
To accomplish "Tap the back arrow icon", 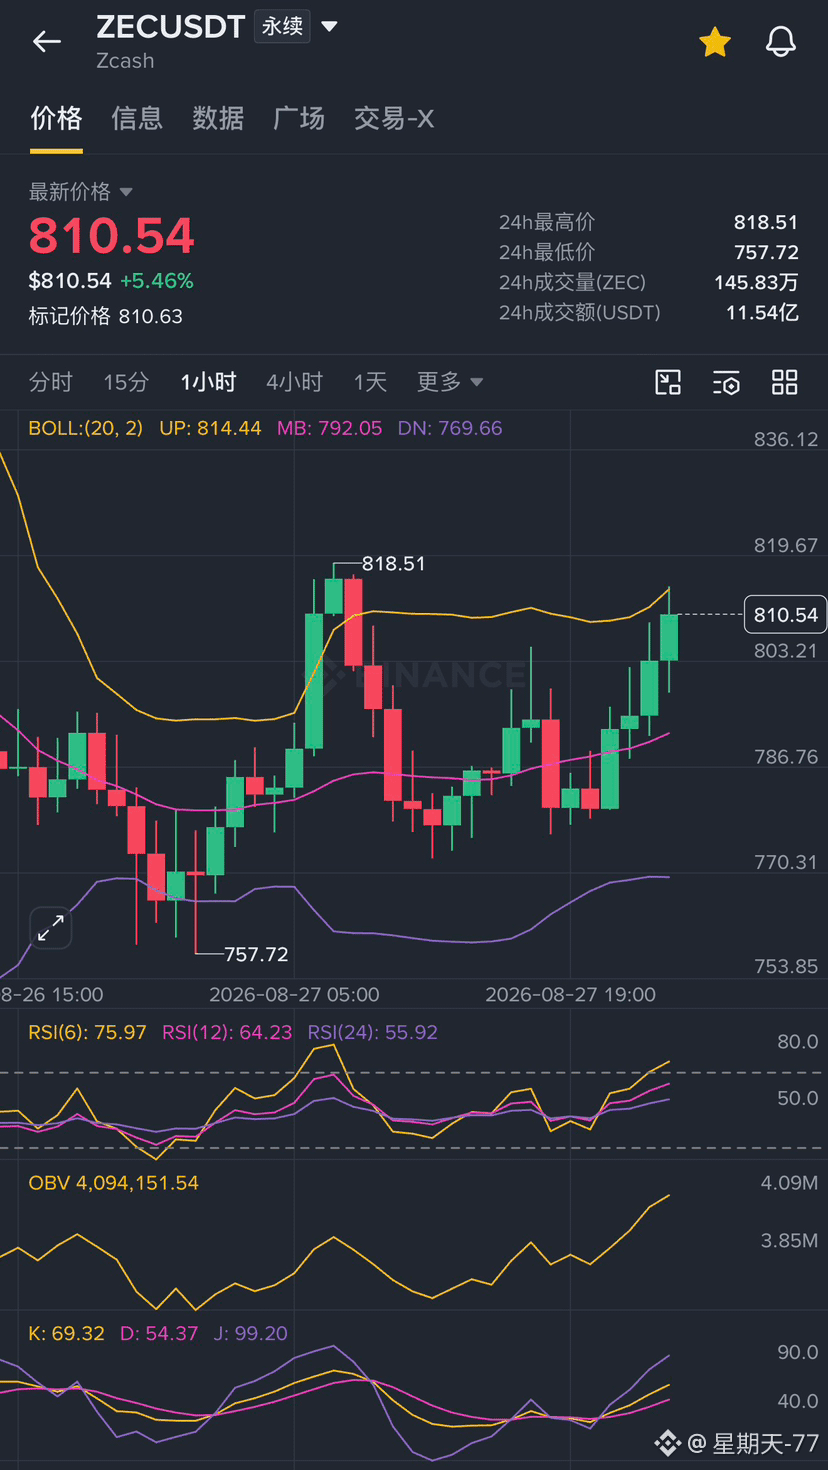I will point(47,41).
